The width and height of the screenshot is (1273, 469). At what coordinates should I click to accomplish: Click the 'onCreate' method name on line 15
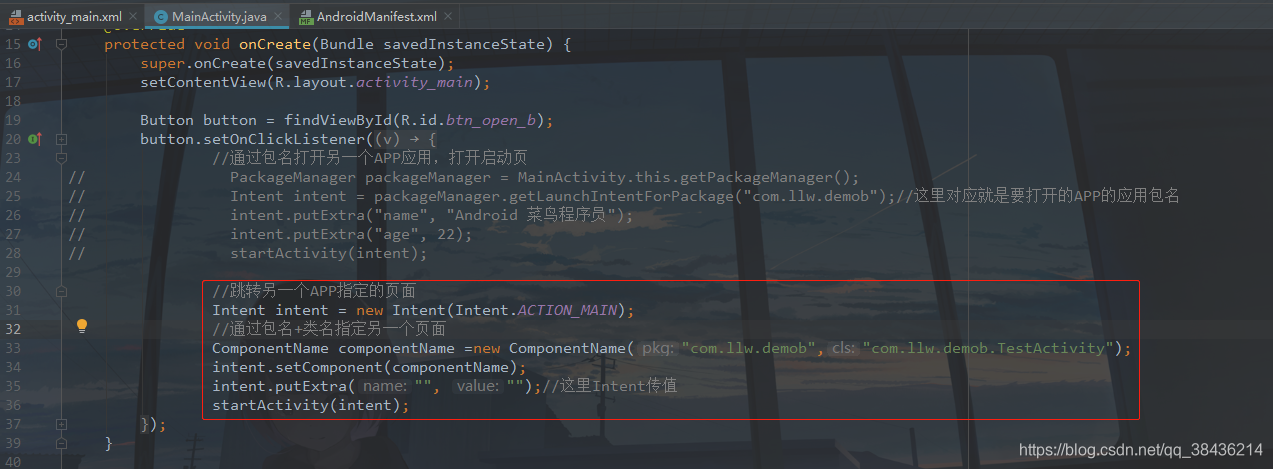coord(275,44)
